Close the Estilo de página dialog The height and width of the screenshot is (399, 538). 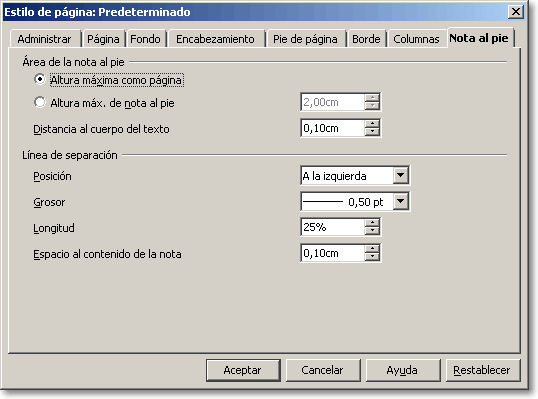pyautogui.click(x=515, y=12)
